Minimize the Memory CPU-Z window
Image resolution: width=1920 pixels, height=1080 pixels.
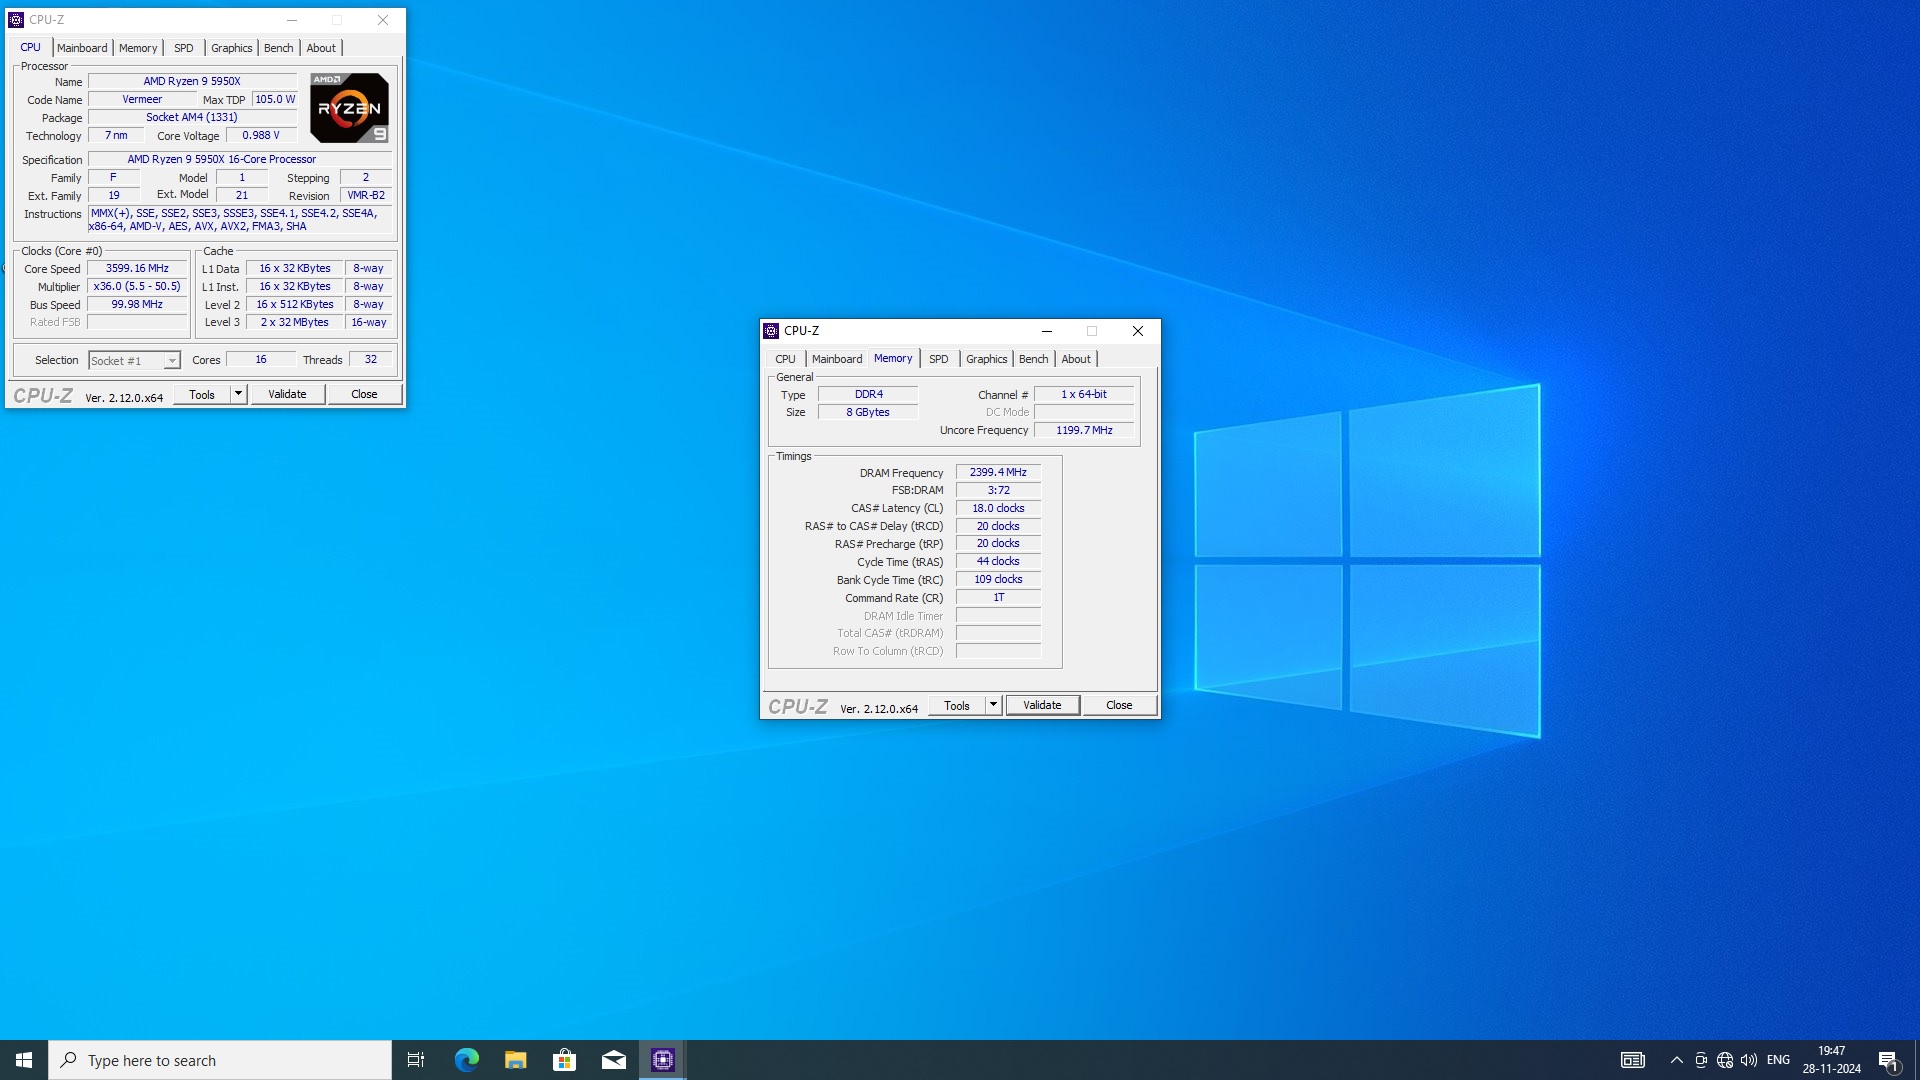[1047, 331]
